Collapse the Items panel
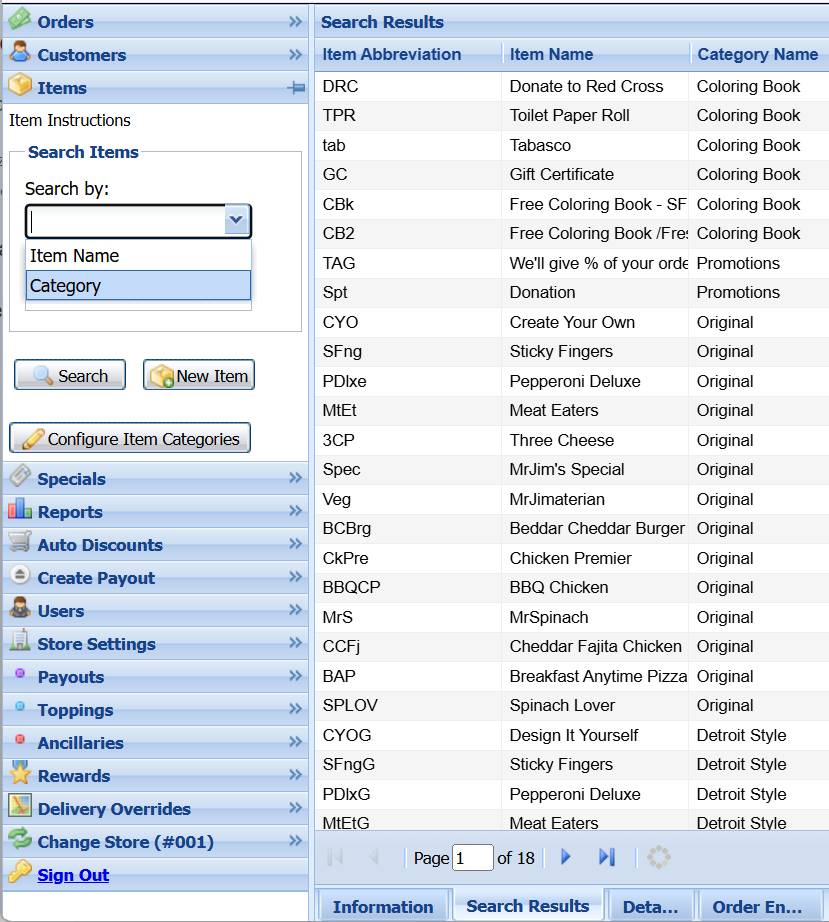 pyautogui.click(x=295, y=88)
